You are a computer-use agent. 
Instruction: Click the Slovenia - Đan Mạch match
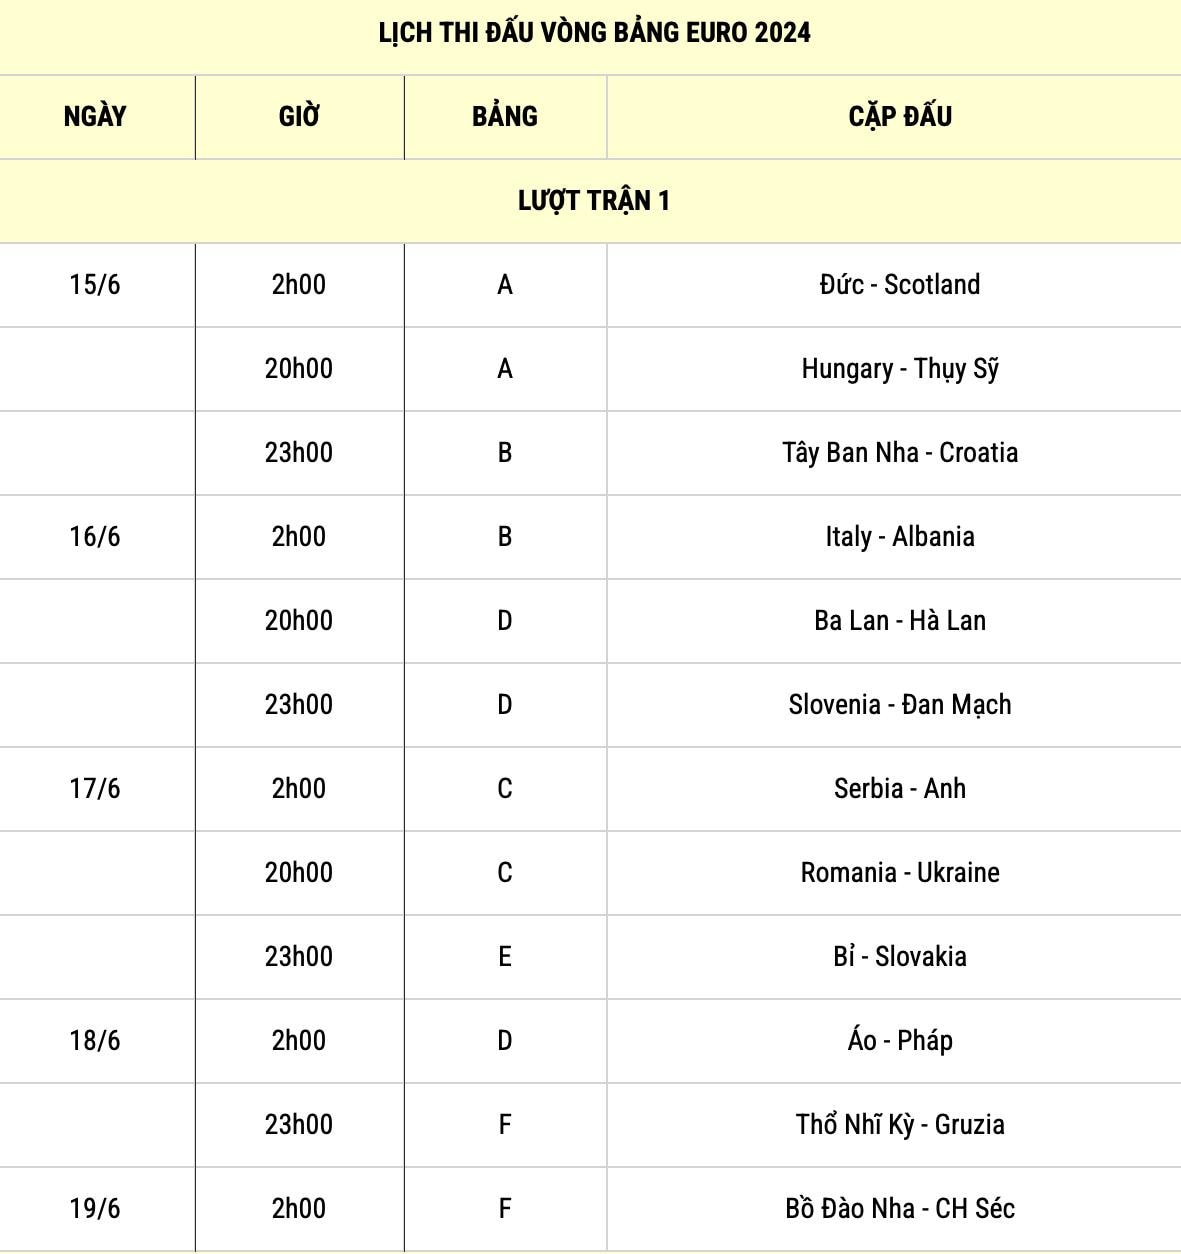(900, 705)
